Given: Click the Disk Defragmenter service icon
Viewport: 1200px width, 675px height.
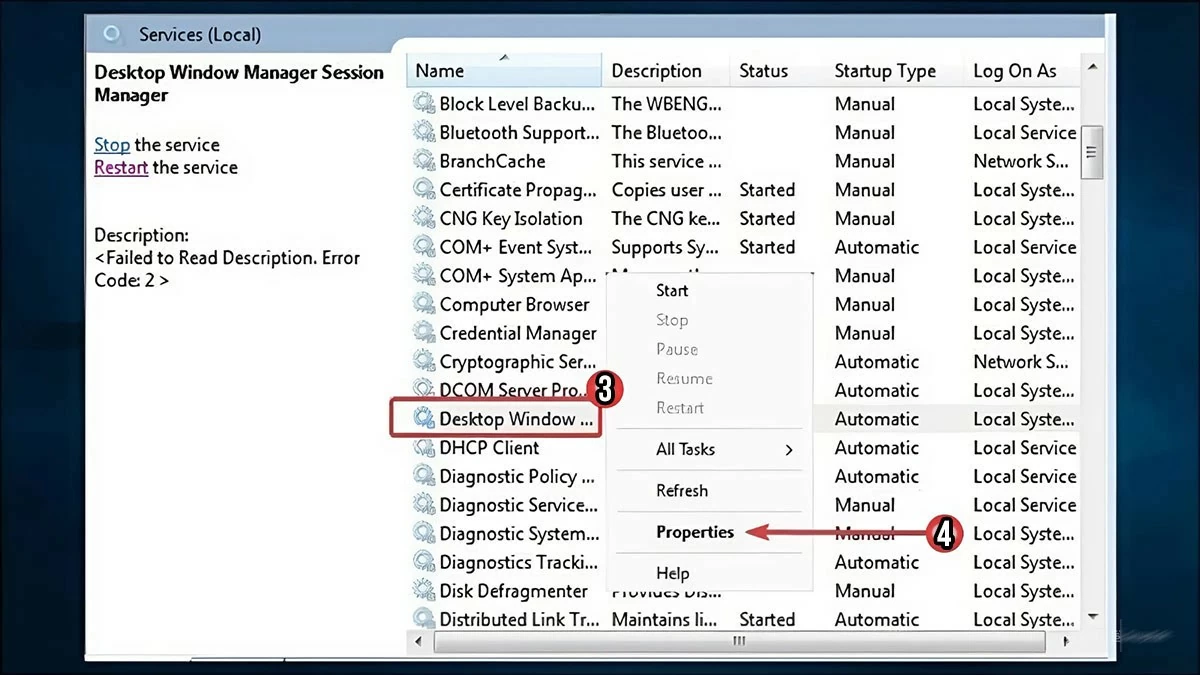Looking at the screenshot, I should (424, 591).
